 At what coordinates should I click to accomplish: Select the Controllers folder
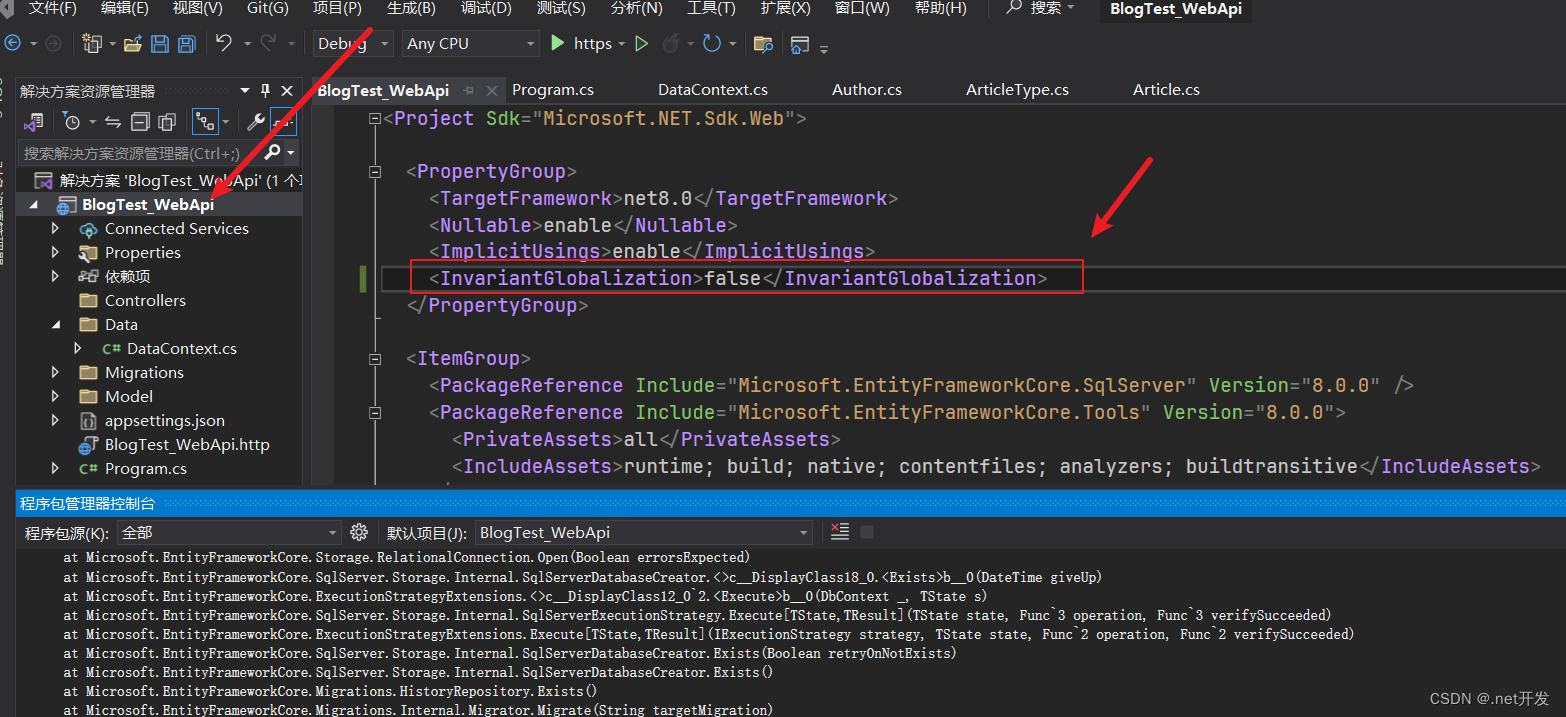(x=145, y=300)
